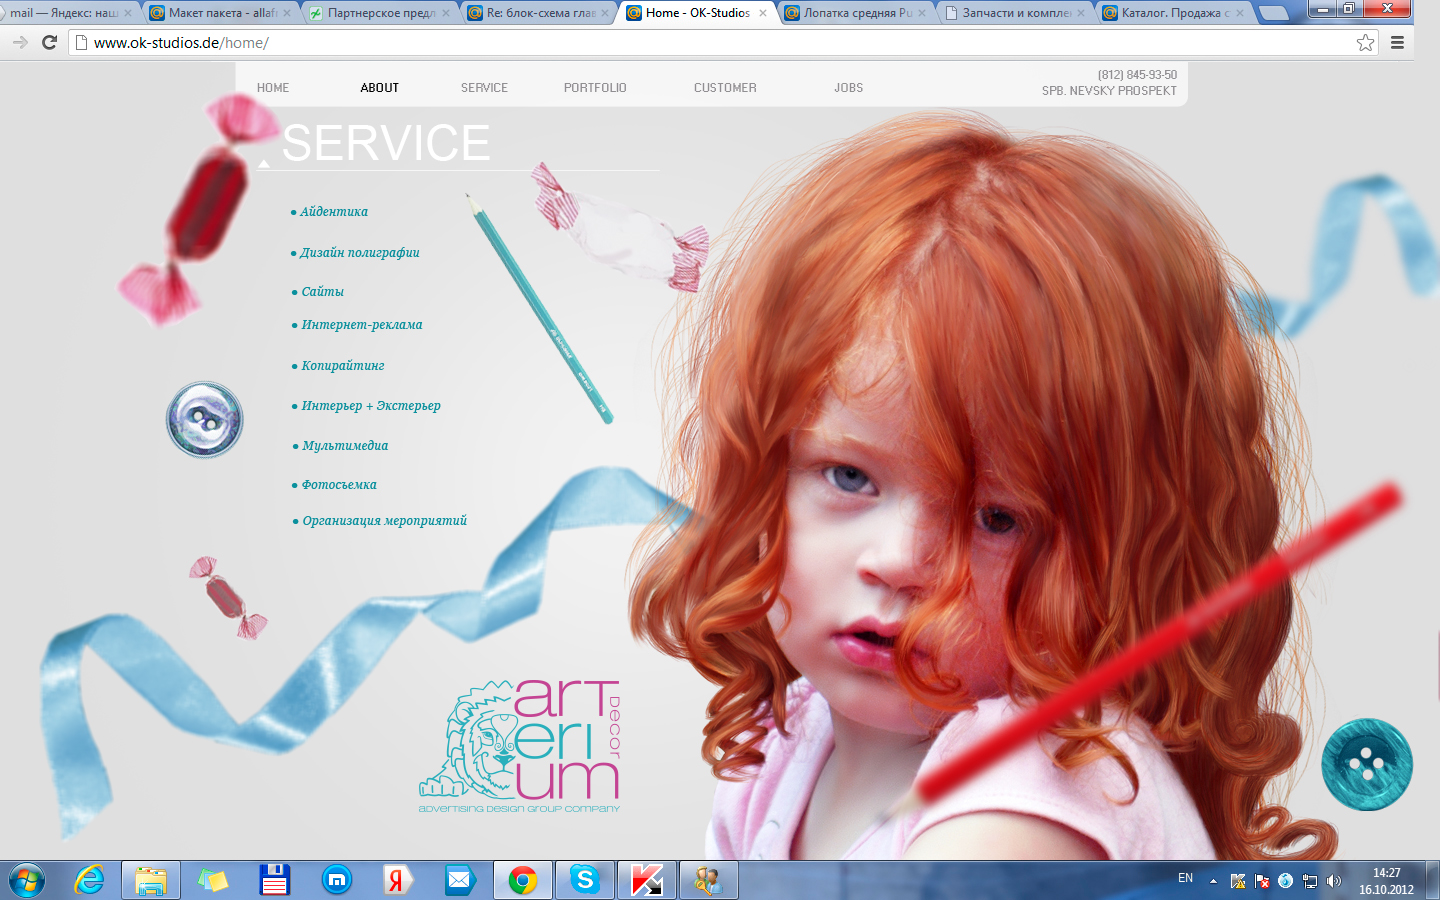Open the PORTFOLIO site menu item
The height and width of the screenshot is (900, 1440).
point(595,88)
